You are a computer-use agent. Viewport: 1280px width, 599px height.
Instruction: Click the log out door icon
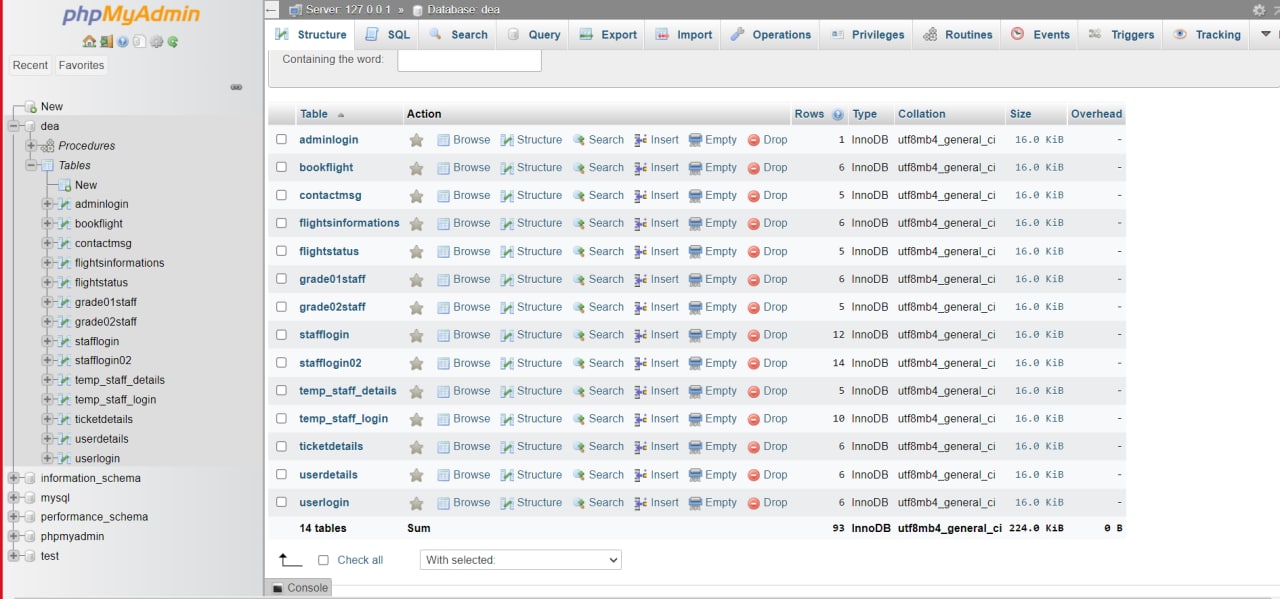click(106, 42)
